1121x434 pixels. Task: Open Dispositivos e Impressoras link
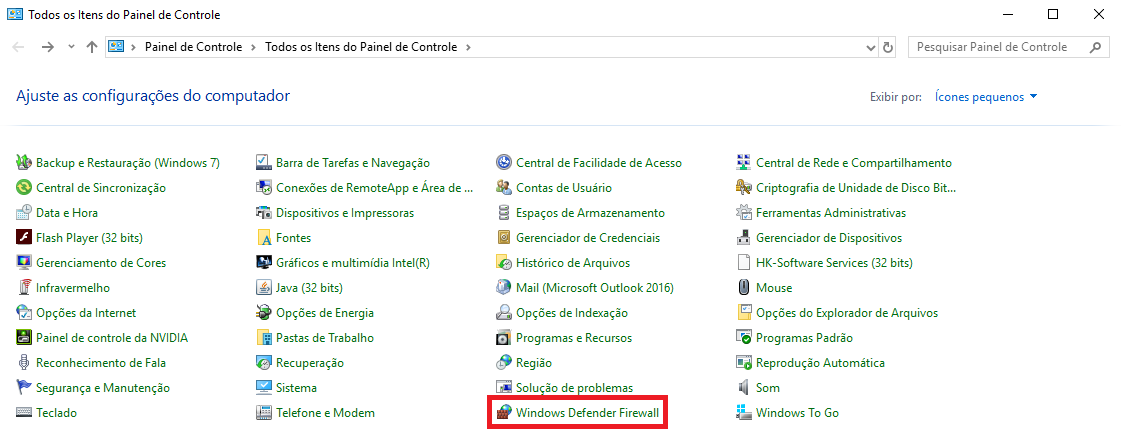345,213
